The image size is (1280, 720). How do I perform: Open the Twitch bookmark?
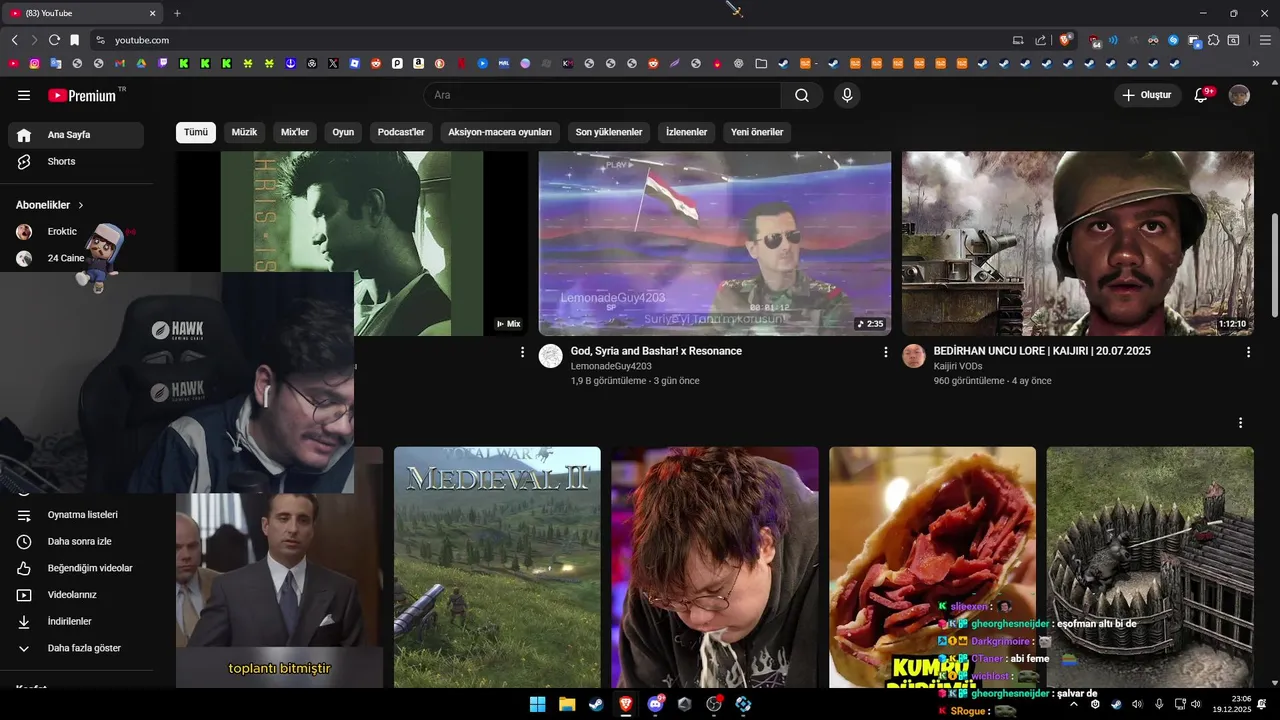tap(163, 63)
